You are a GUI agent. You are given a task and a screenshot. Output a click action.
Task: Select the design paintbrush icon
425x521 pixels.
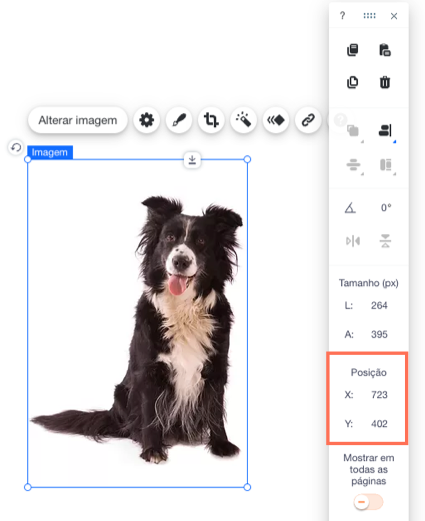(x=179, y=120)
